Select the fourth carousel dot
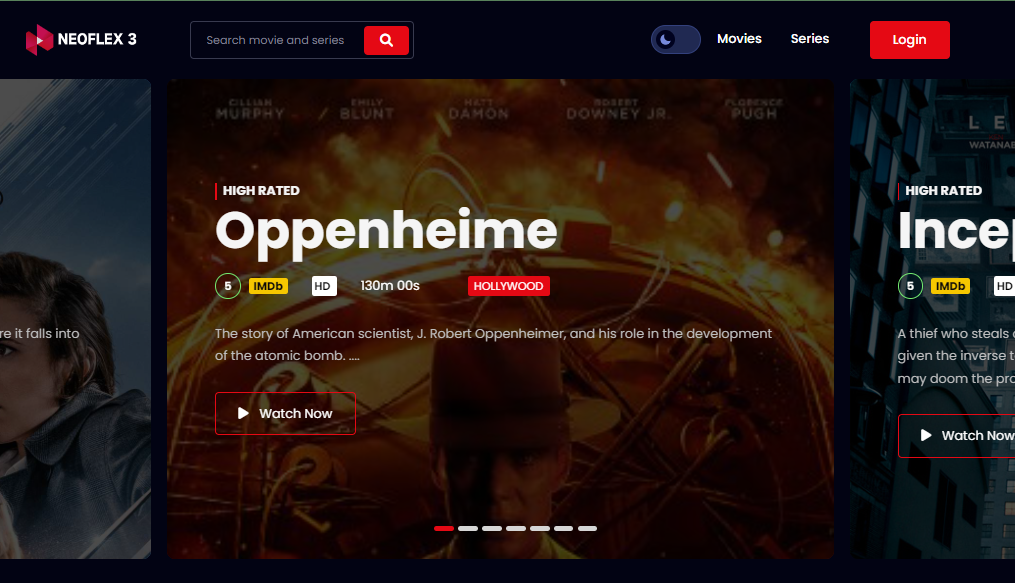Image resolution: width=1015 pixels, height=583 pixels. 516,527
